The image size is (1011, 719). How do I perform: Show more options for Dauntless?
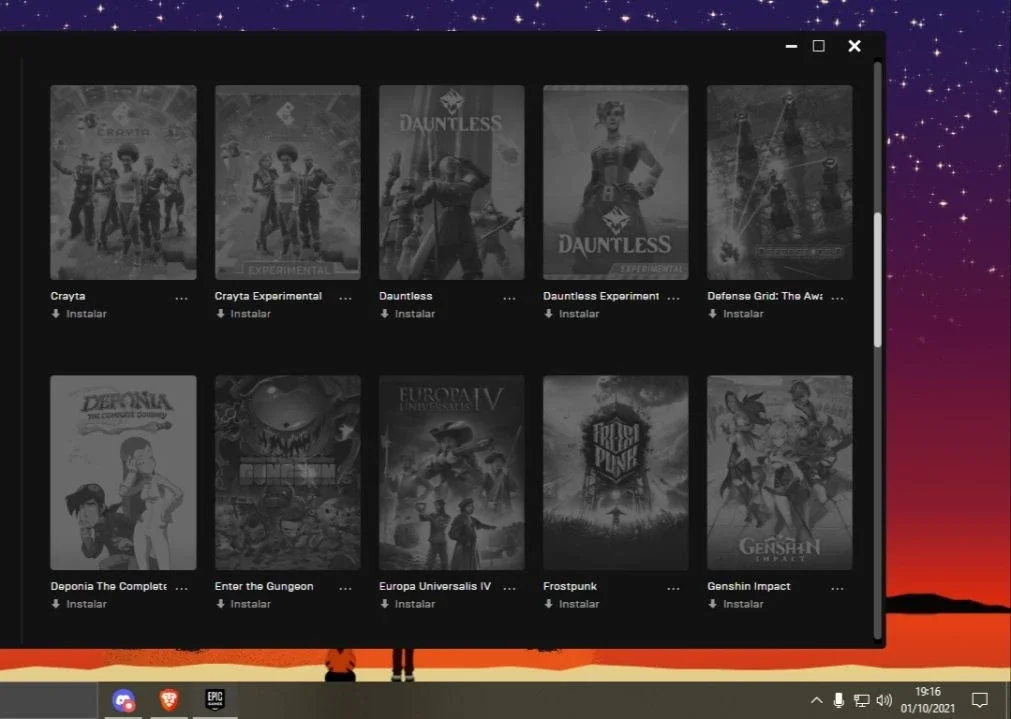509,298
